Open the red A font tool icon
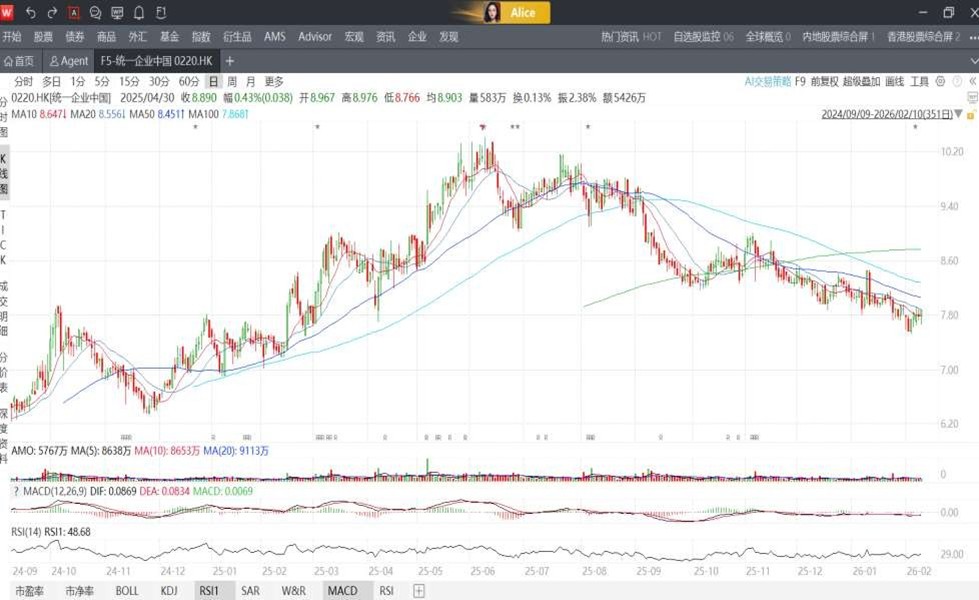This screenshot has height=600, width=979. 74,13
